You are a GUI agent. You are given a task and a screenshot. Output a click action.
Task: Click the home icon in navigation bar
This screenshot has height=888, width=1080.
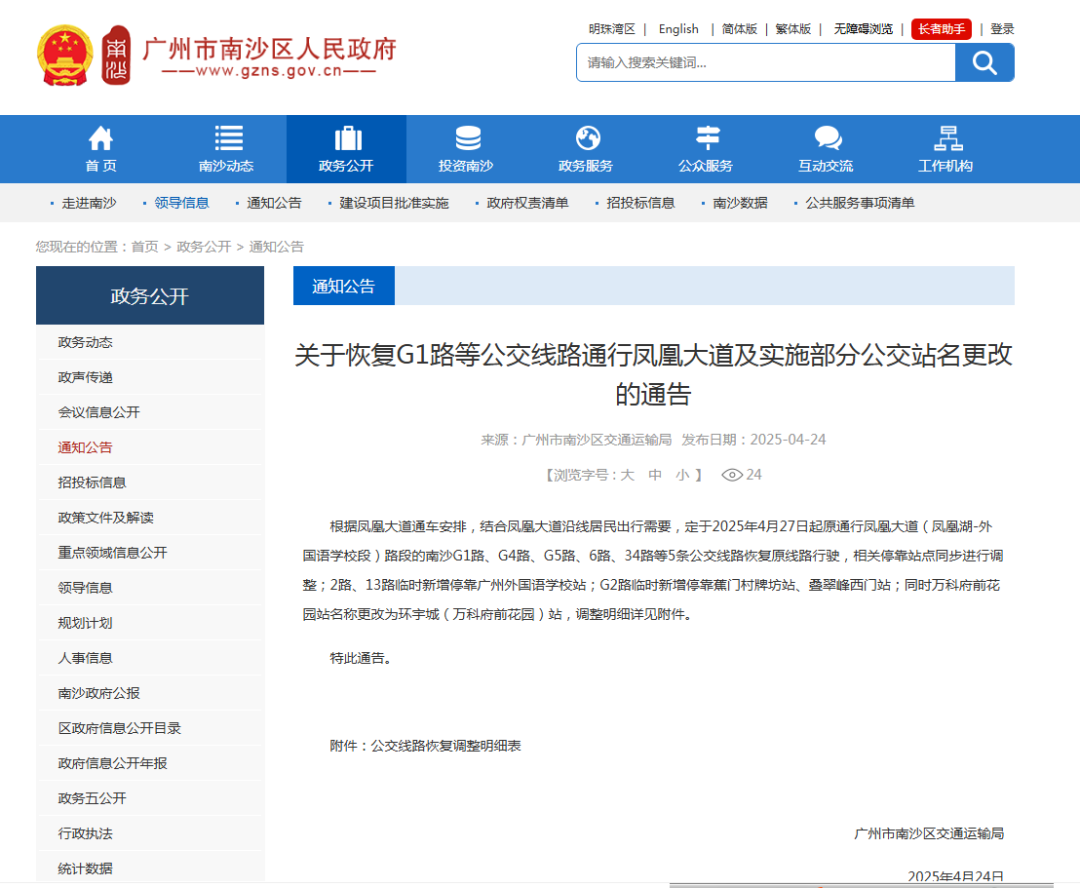point(101,138)
